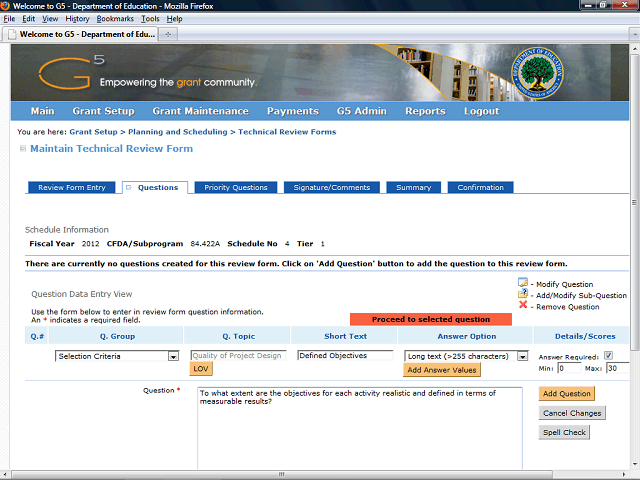Go to the Priority Questions tab

[x=236, y=187]
